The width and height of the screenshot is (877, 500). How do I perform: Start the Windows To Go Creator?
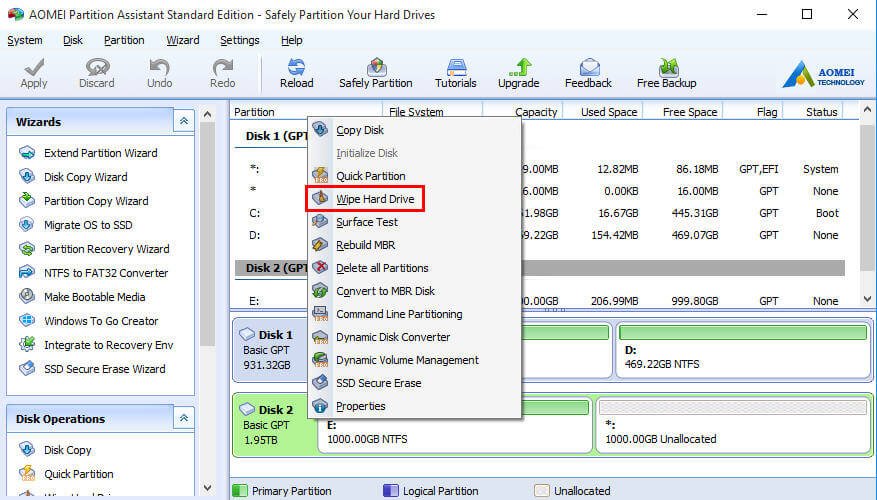coord(101,321)
